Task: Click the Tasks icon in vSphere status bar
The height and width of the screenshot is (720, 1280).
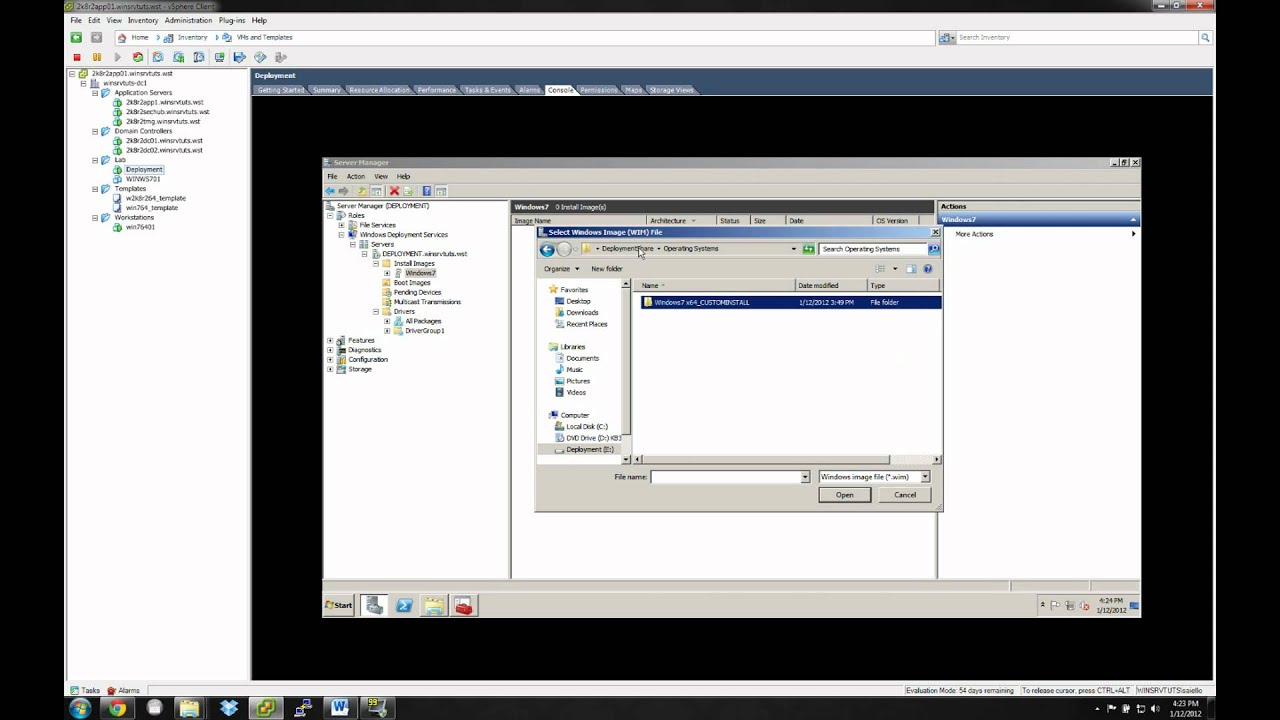Action: pos(74,691)
